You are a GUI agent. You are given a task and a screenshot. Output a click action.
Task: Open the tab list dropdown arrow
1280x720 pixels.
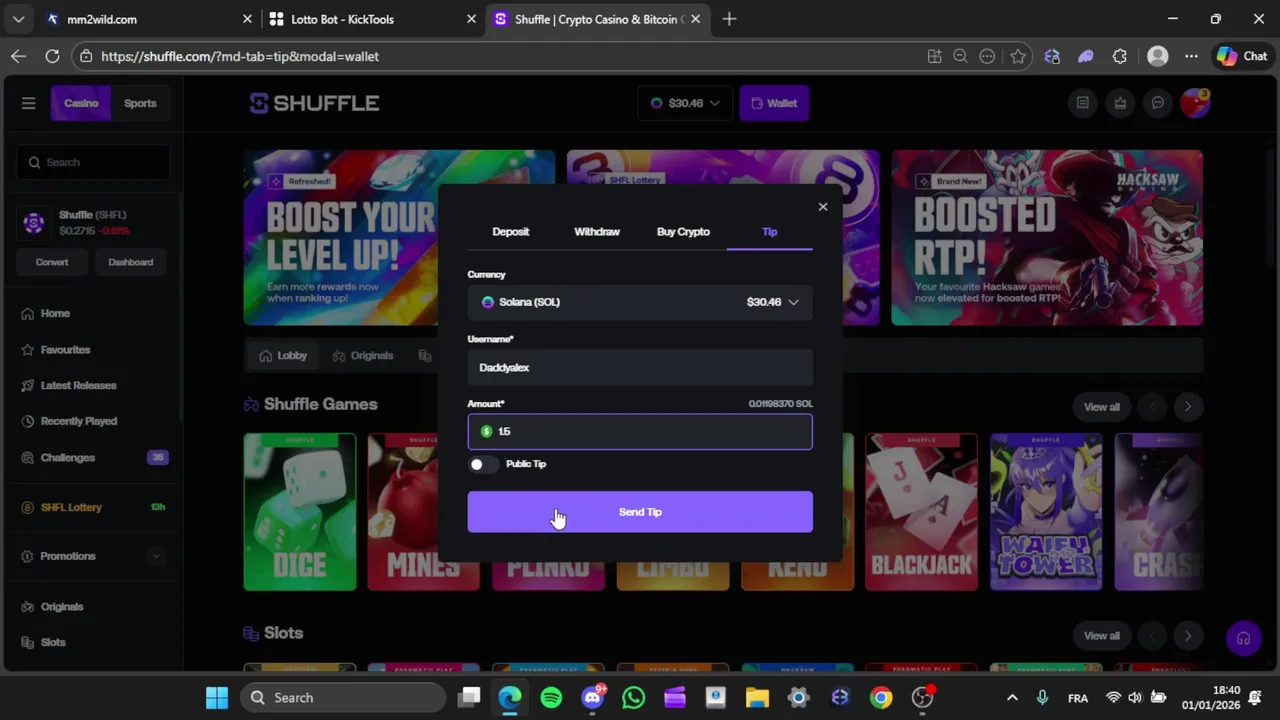click(18, 19)
